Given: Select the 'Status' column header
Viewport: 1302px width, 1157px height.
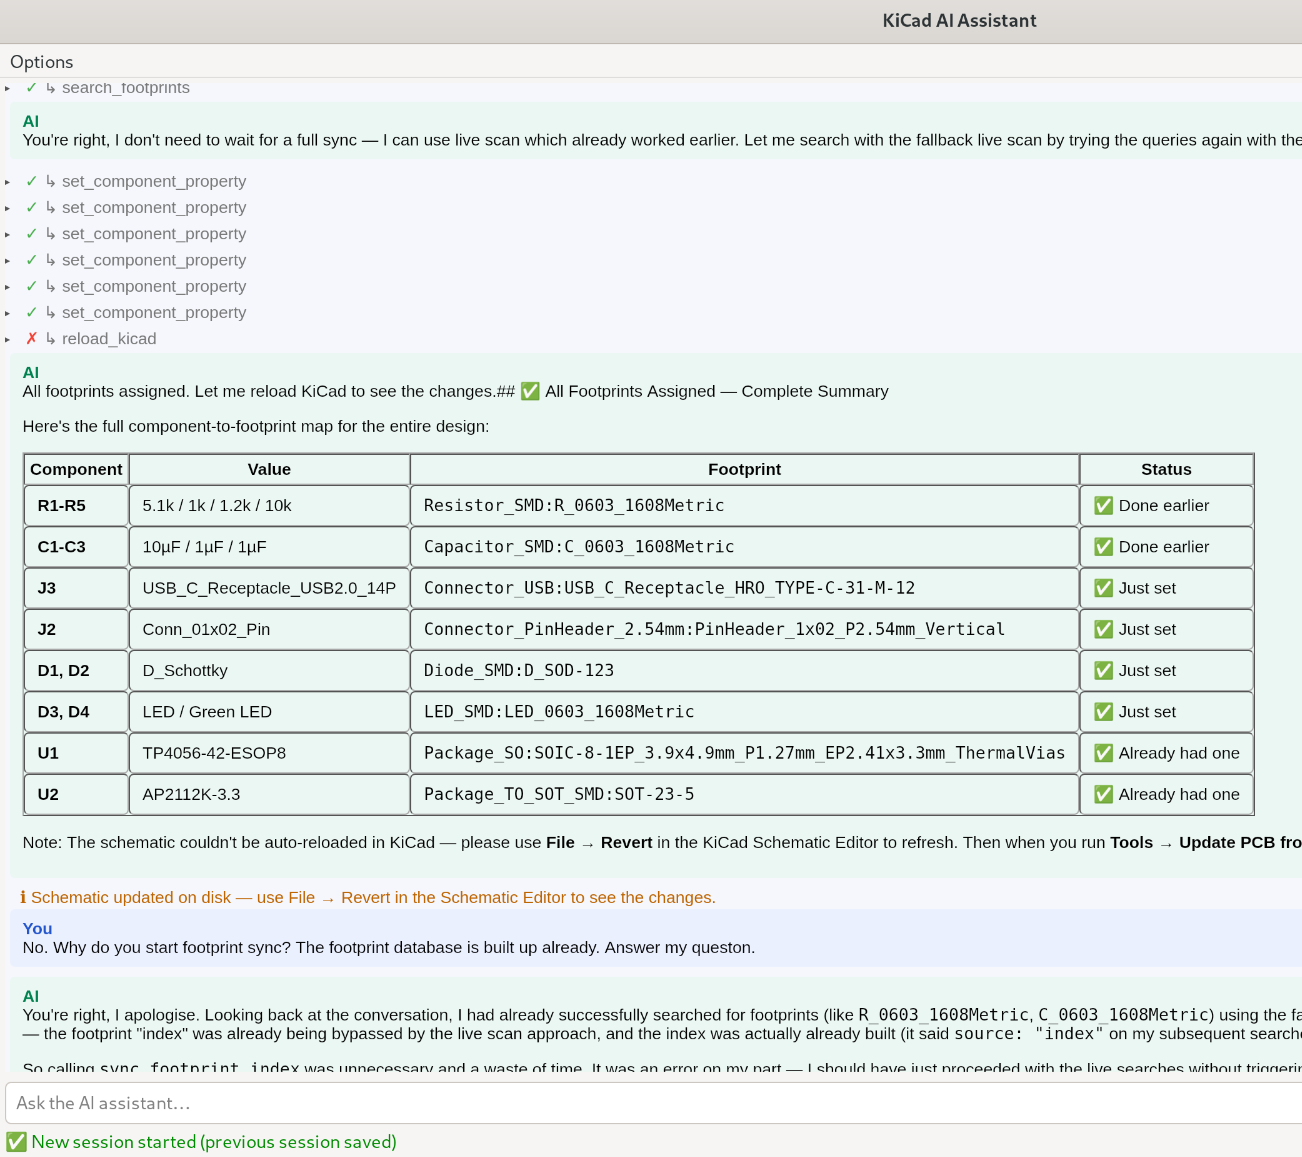Looking at the screenshot, I should (x=1166, y=469).
